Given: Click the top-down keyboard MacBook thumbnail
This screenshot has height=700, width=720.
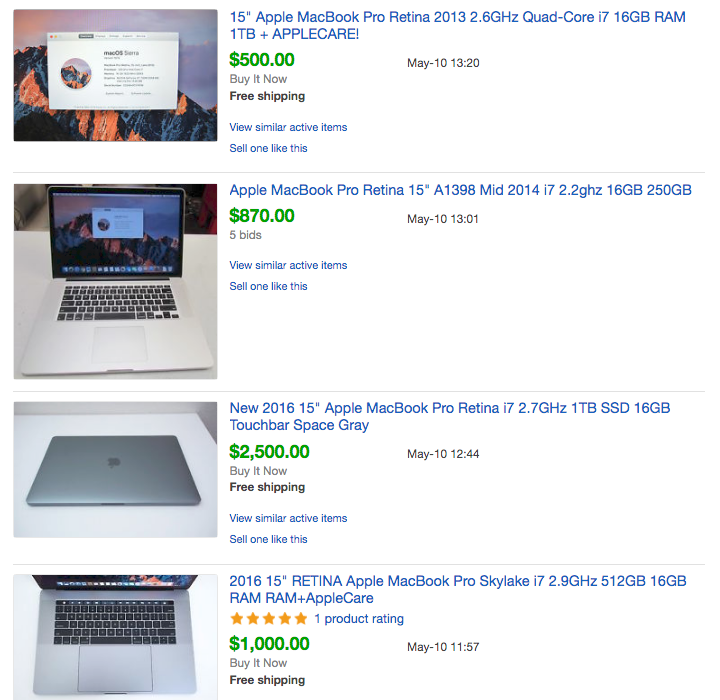Looking at the screenshot, I should [115, 637].
